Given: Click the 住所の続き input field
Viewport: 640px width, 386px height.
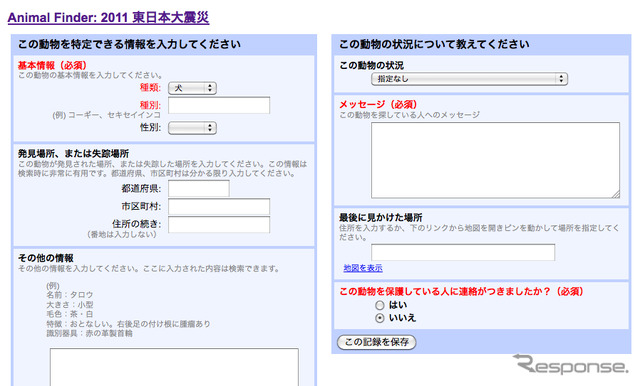Looking at the screenshot, I should click(x=219, y=224).
